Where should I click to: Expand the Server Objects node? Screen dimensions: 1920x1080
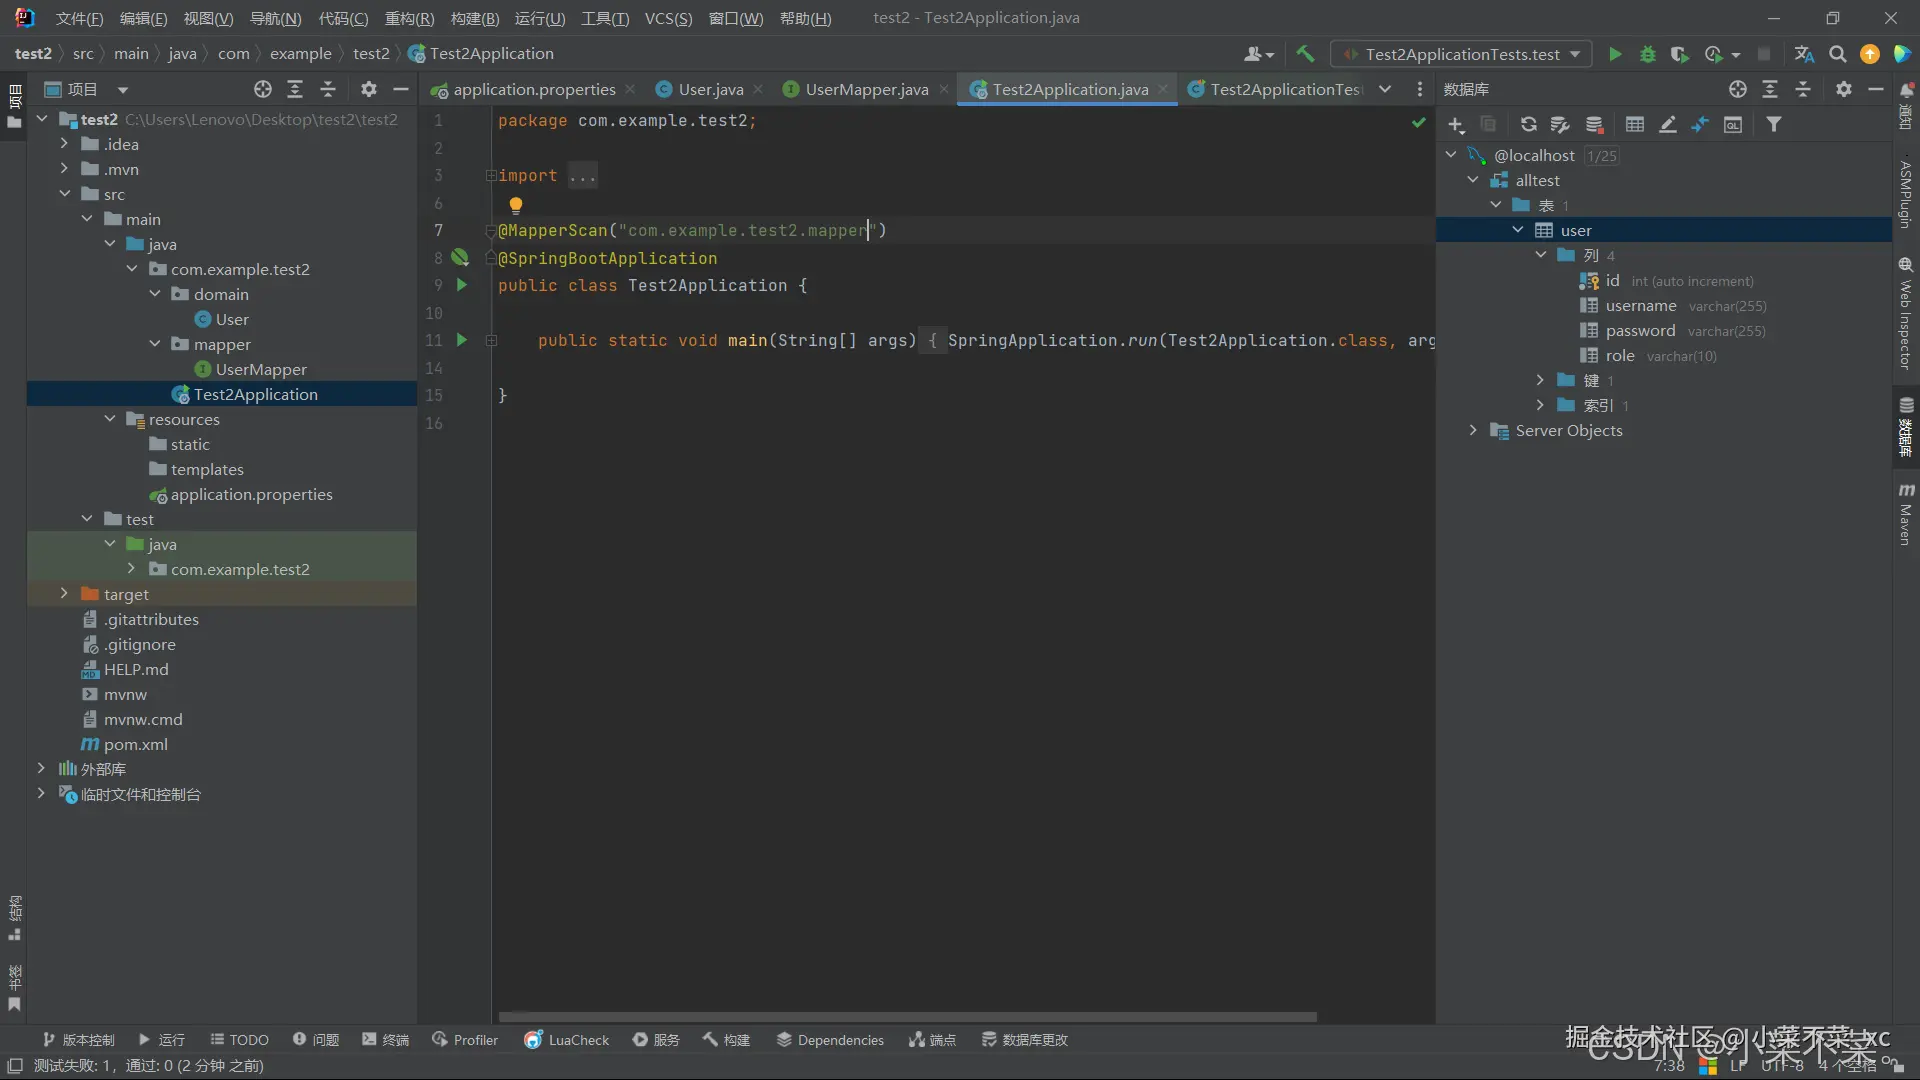1473,430
